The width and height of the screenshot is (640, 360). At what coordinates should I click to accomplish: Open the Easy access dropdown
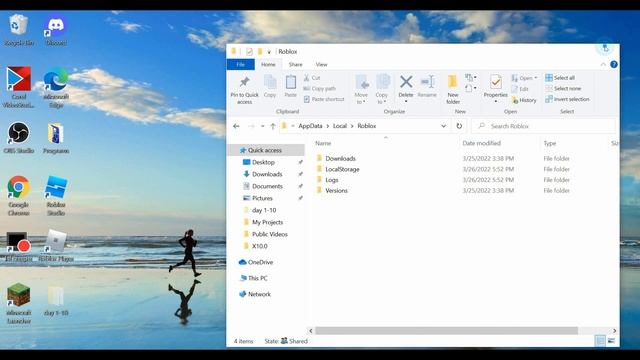[x=471, y=88]
